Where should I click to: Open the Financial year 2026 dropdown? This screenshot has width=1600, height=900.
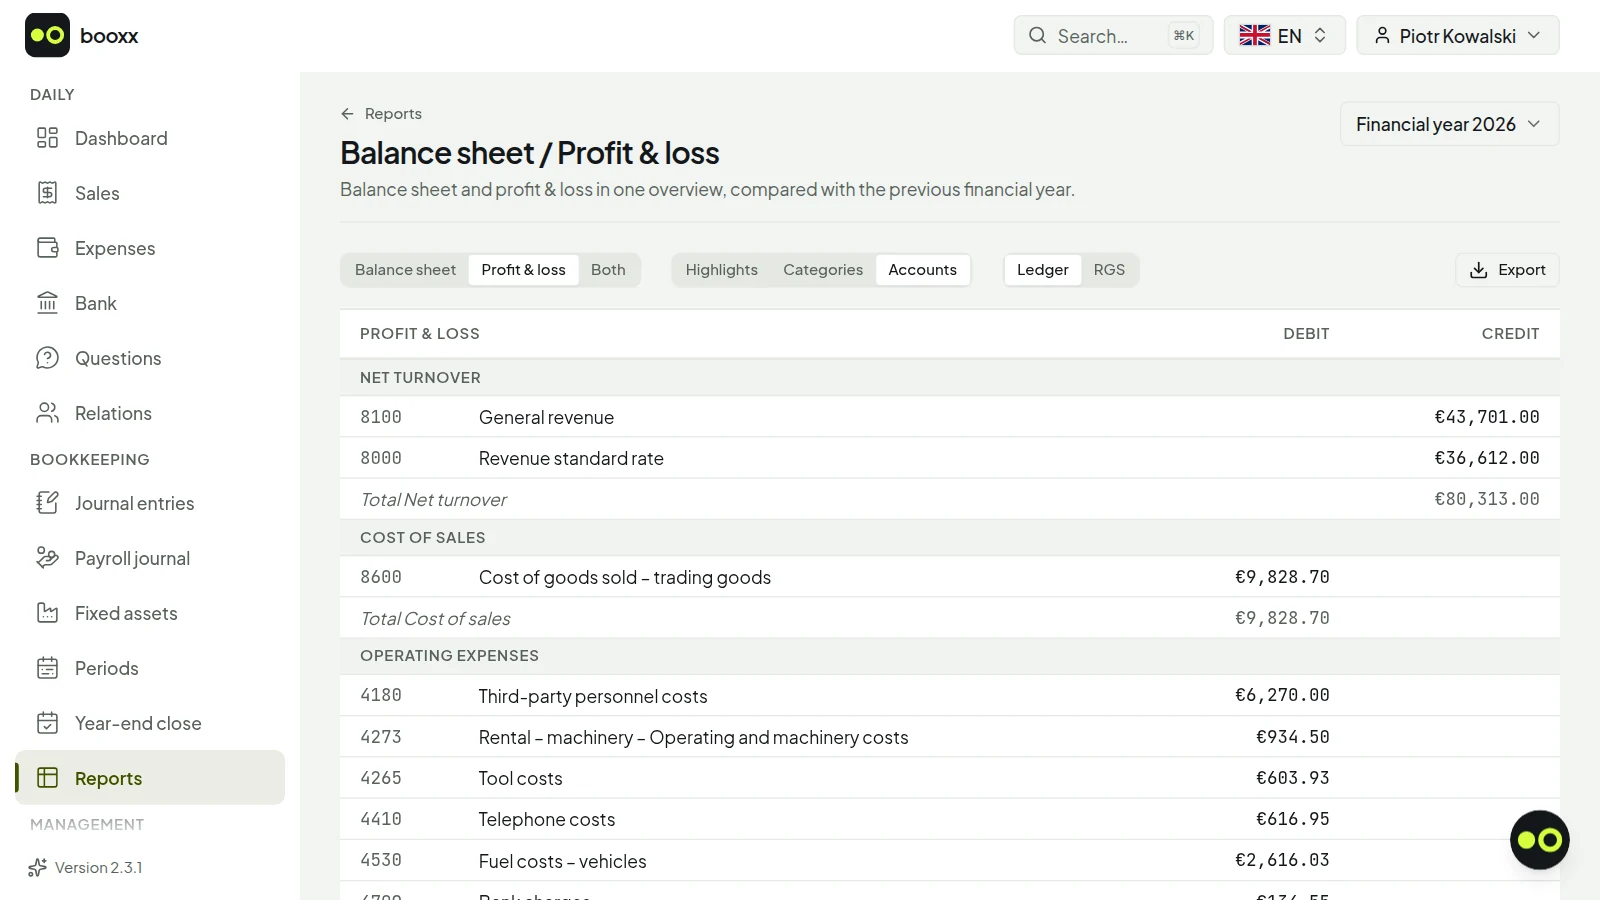coord(1449,124)
